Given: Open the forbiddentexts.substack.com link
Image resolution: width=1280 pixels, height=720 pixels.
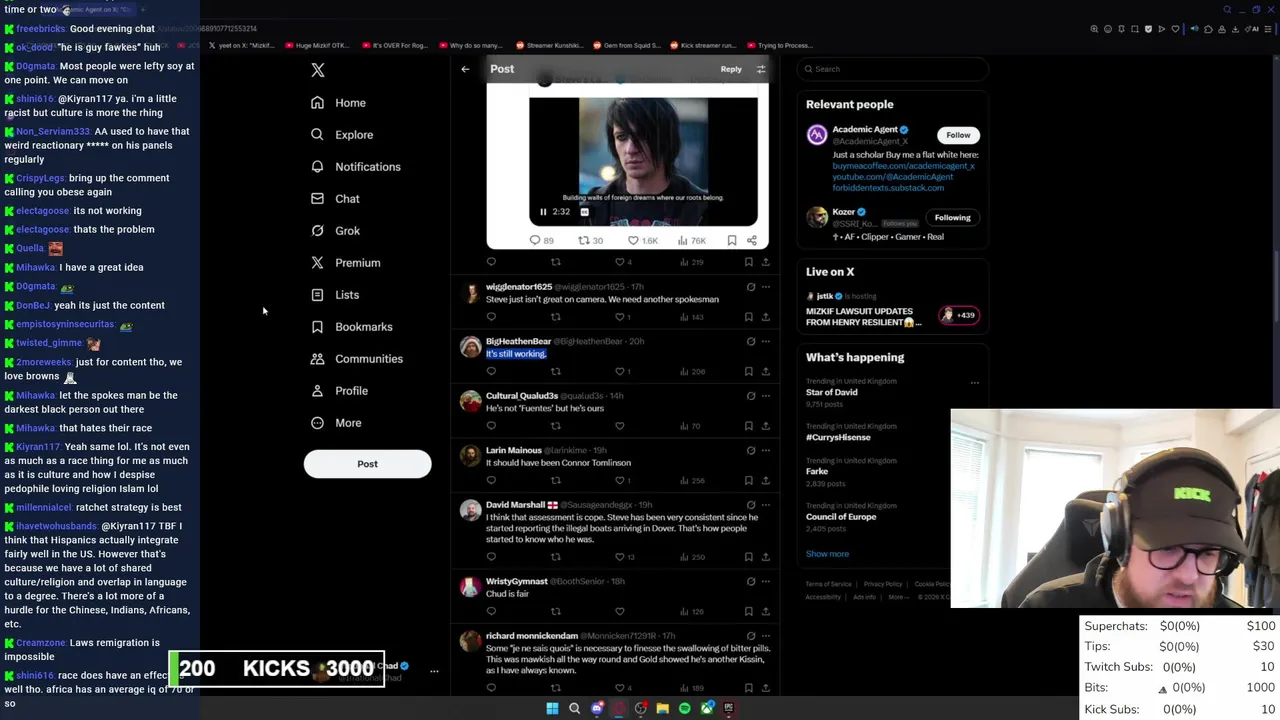Looking at the screenshot, I should coord(888,188).
